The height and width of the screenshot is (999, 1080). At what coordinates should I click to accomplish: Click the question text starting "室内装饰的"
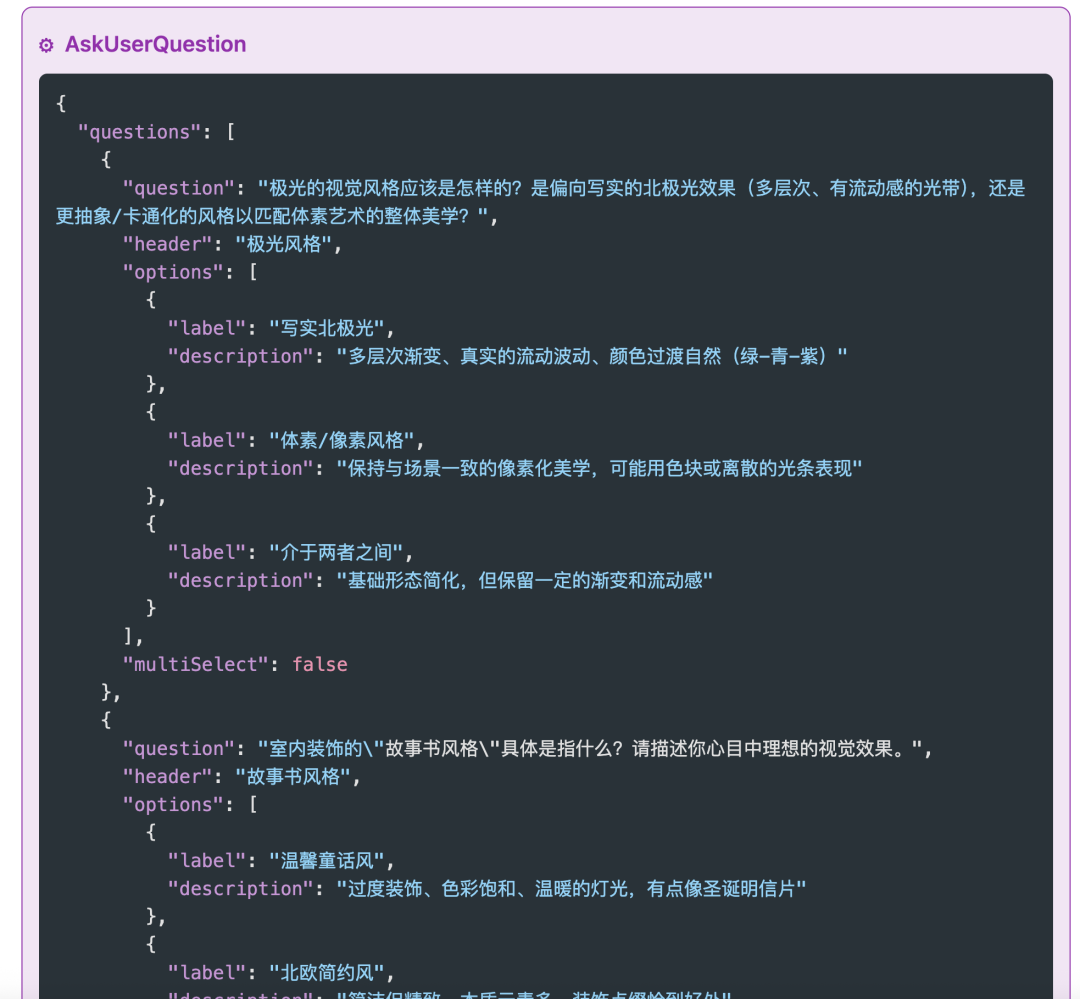coord(590,748)
